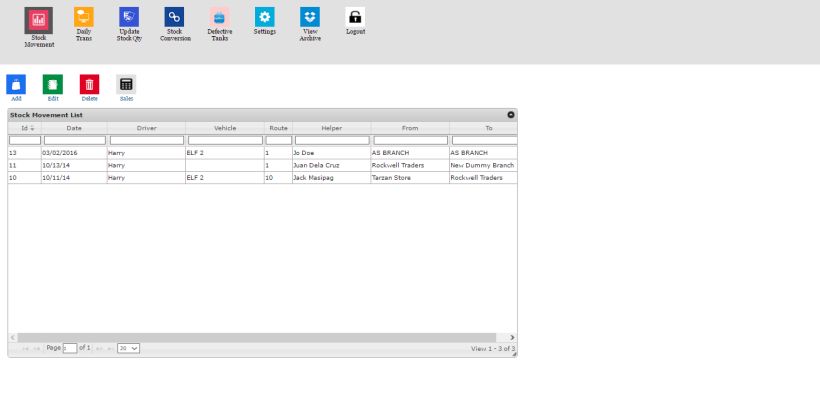Click the Date filter input field

click(x=74, y=140)
